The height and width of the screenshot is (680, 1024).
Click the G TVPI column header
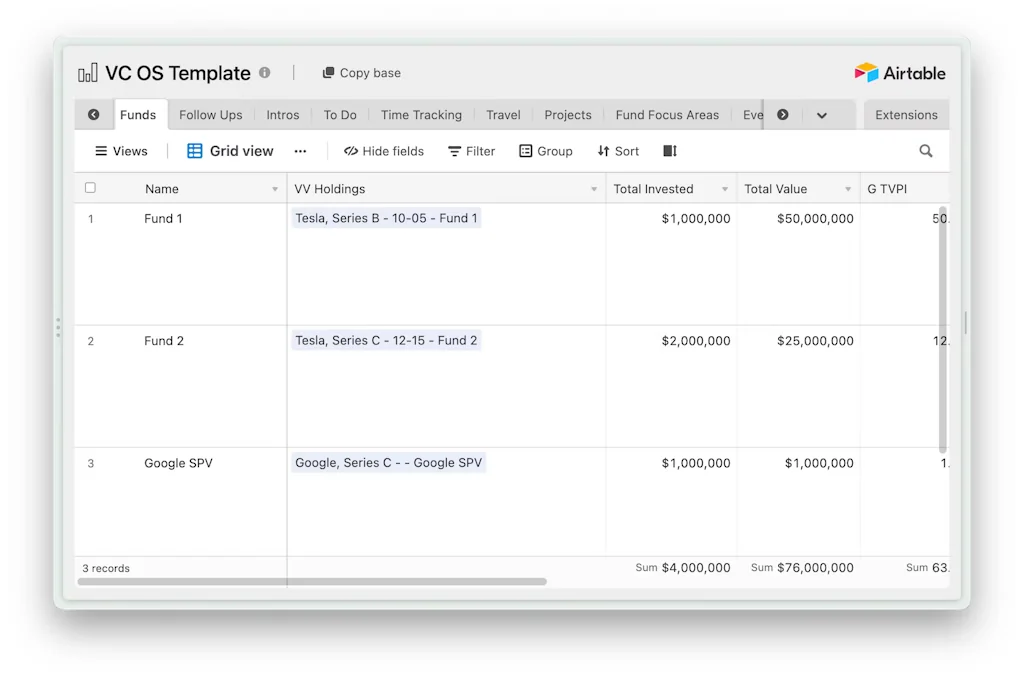[x=904, y=189]
